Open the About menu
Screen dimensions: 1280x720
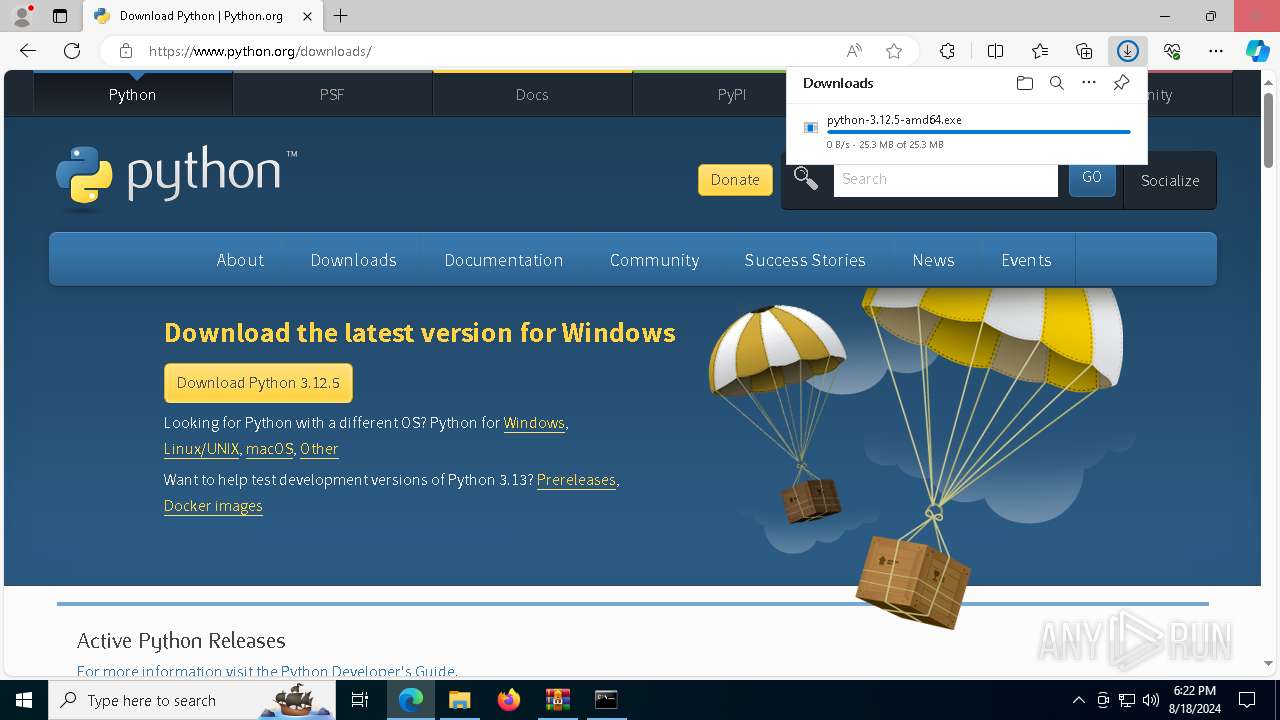[240, 260]
